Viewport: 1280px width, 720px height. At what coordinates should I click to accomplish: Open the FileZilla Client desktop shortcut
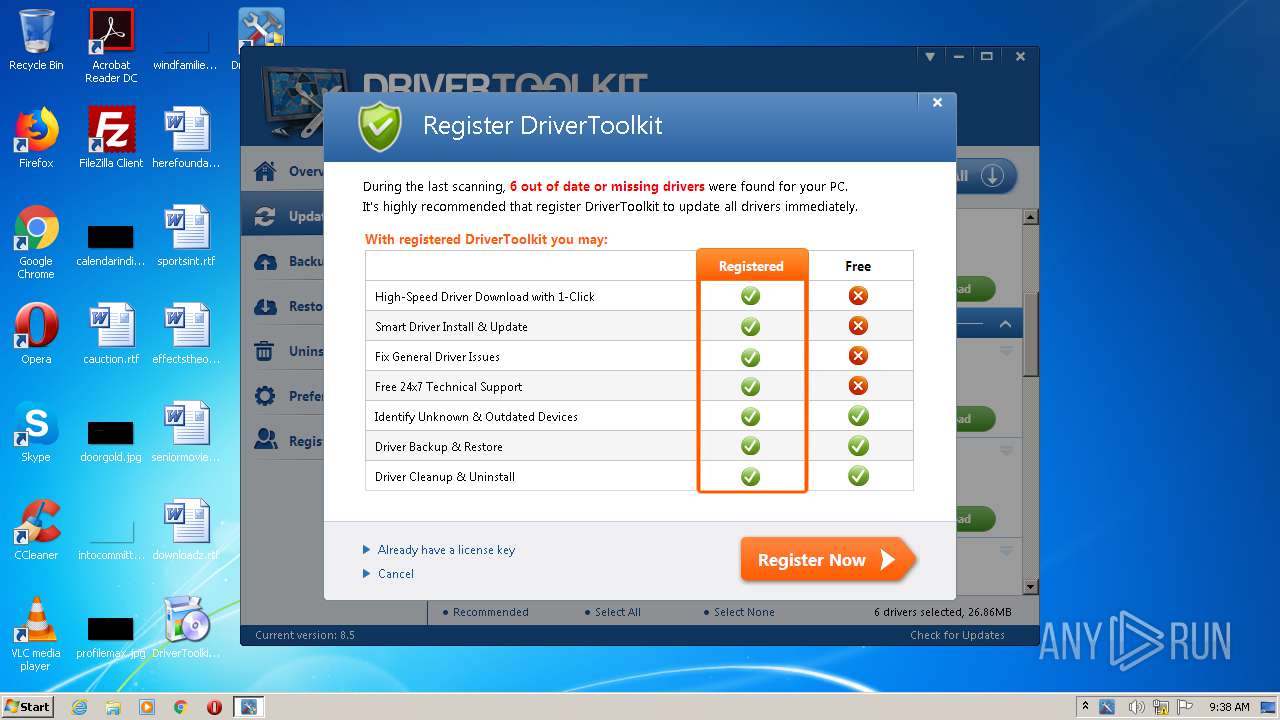[111, 138]
